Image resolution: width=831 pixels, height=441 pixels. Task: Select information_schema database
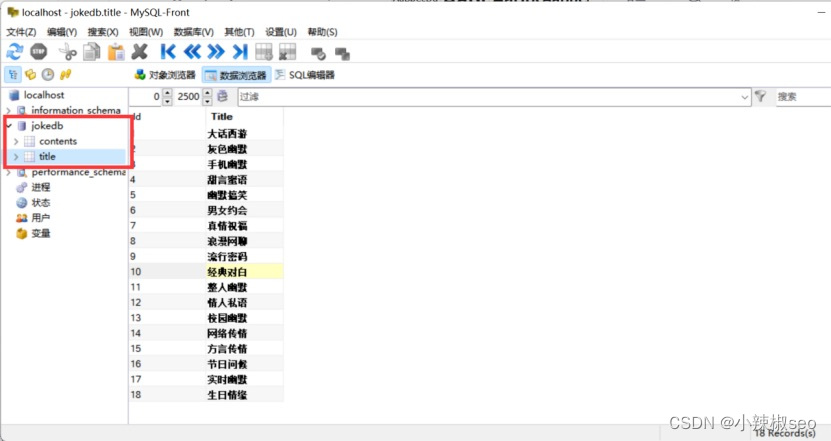(x=75, y=110)
